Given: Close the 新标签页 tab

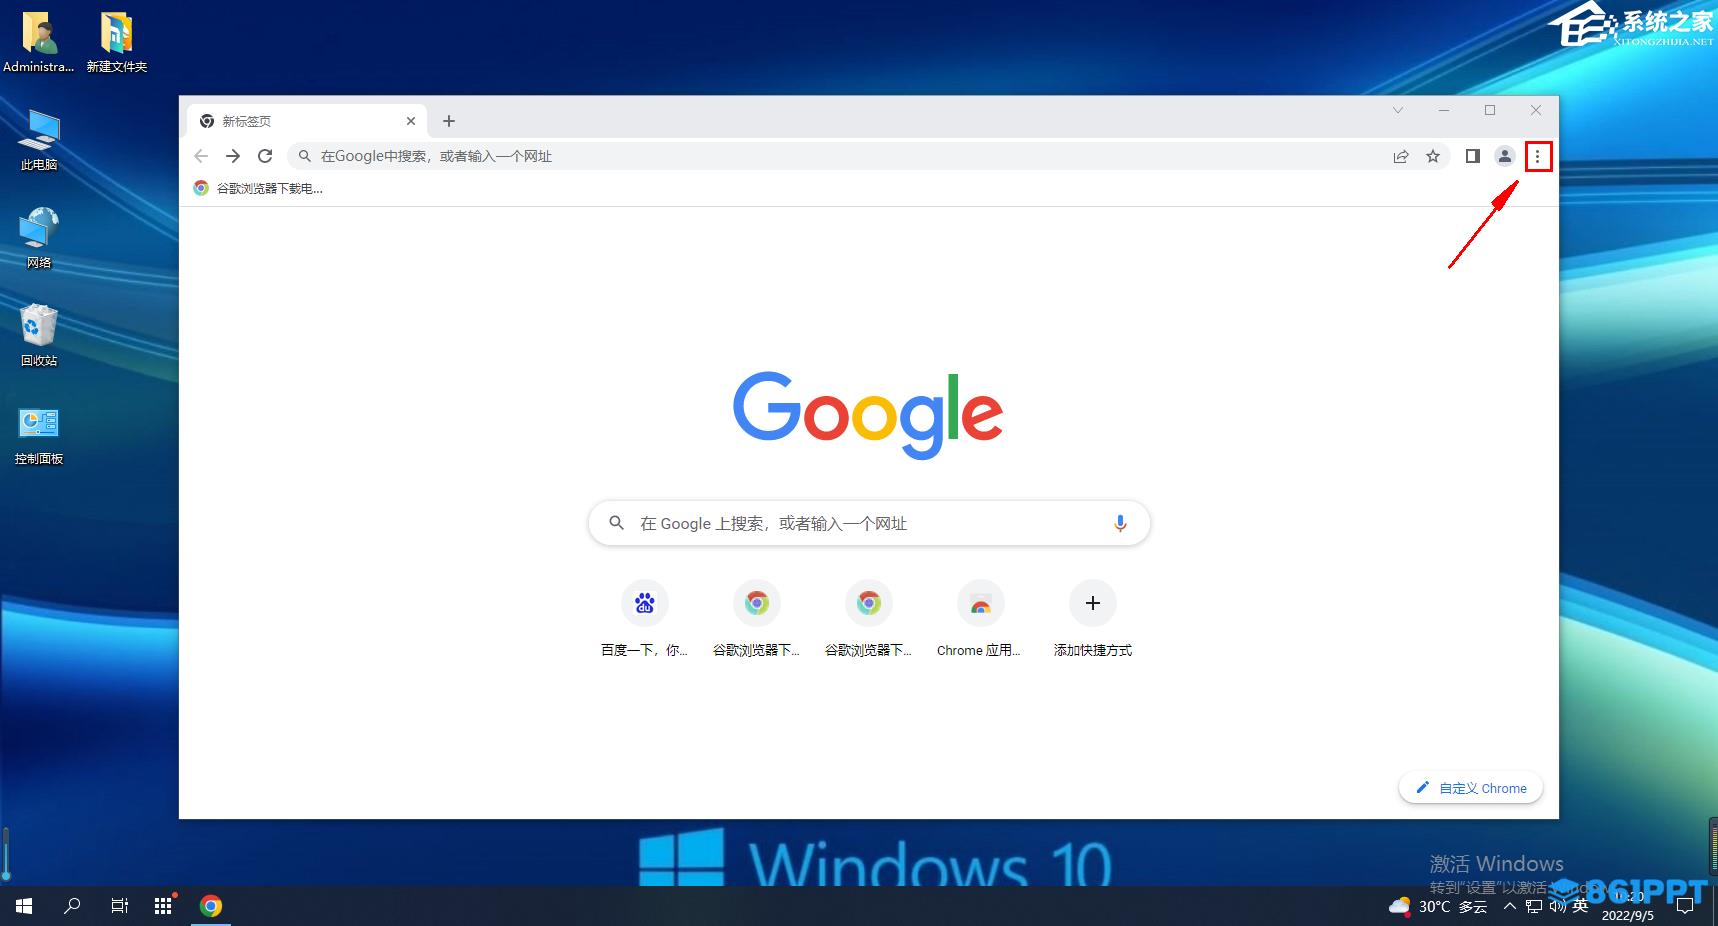Looking at the screenshot, I should pos(411,121).
